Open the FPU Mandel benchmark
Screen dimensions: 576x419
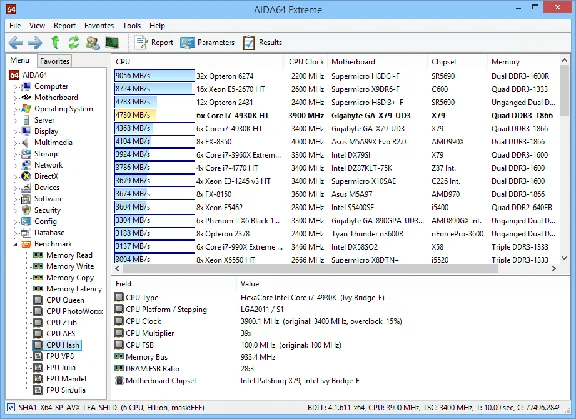click(x=60, y=379)
